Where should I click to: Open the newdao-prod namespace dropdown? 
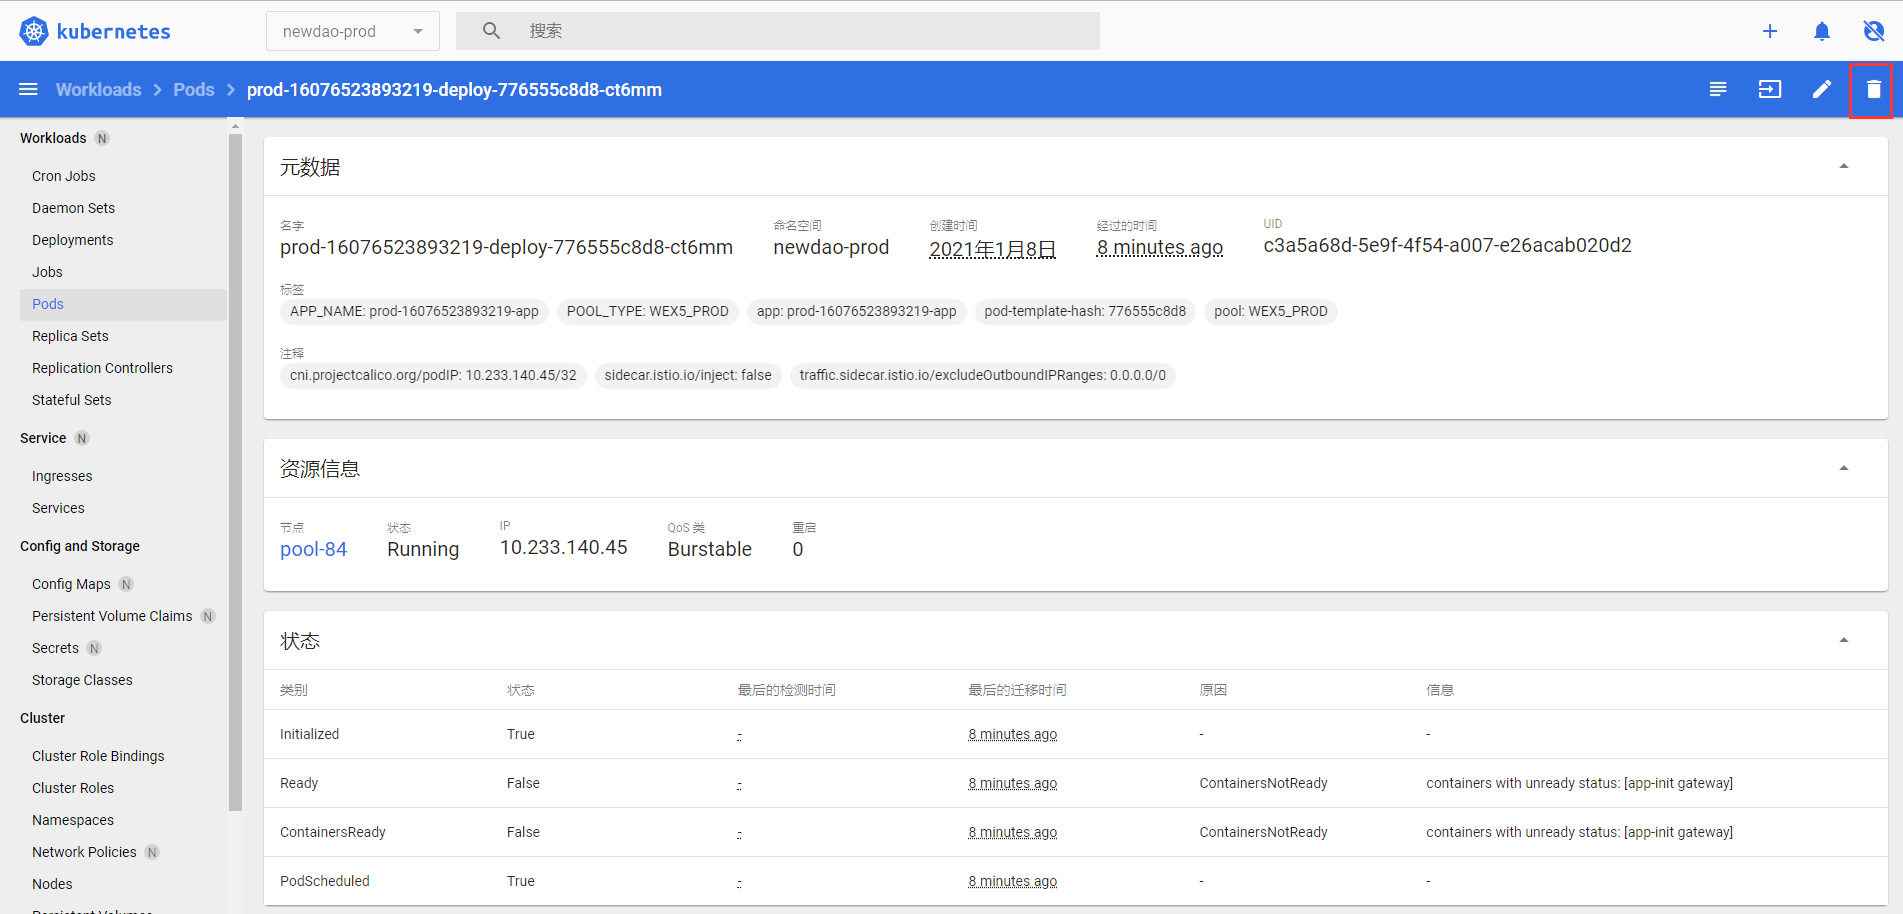coord(352,31)
